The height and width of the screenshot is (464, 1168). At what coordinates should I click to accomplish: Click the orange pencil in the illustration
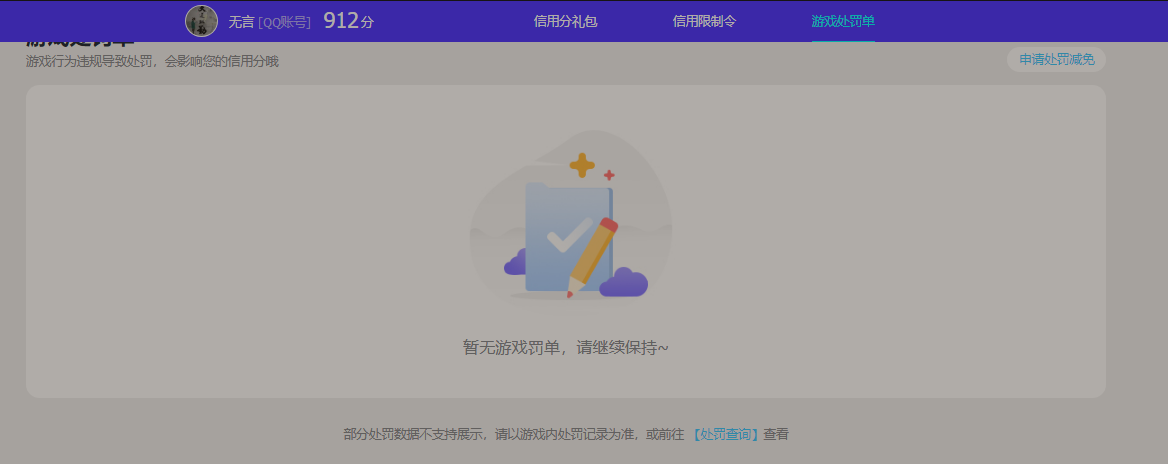(592, 257)
